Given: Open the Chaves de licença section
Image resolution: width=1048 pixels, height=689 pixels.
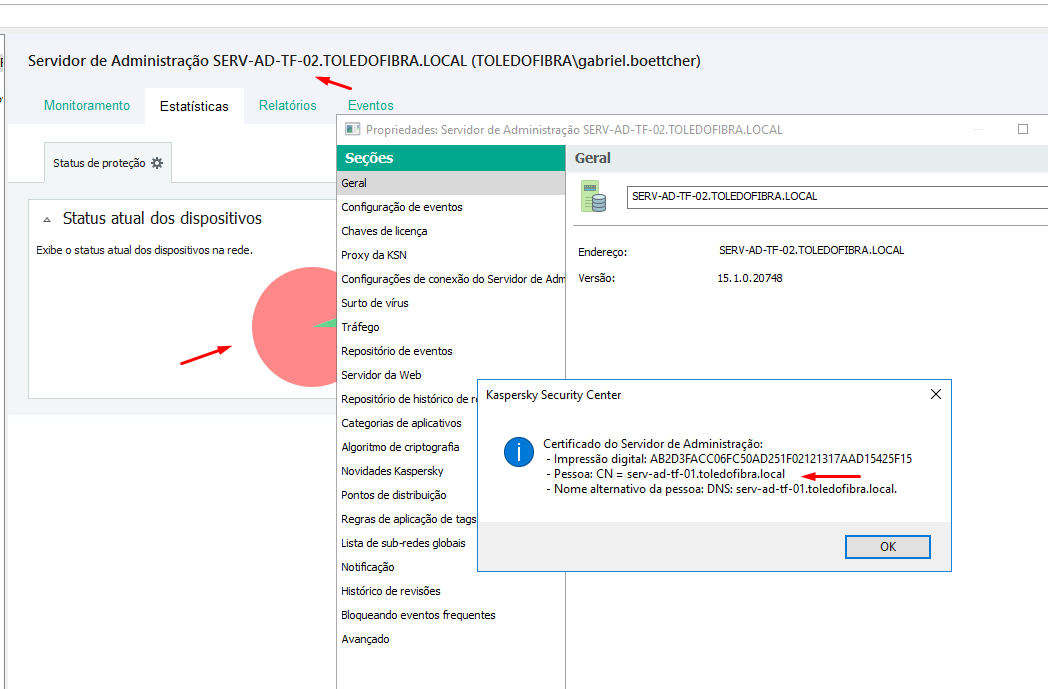Looking at the screenshot, I should coord(451,231).
